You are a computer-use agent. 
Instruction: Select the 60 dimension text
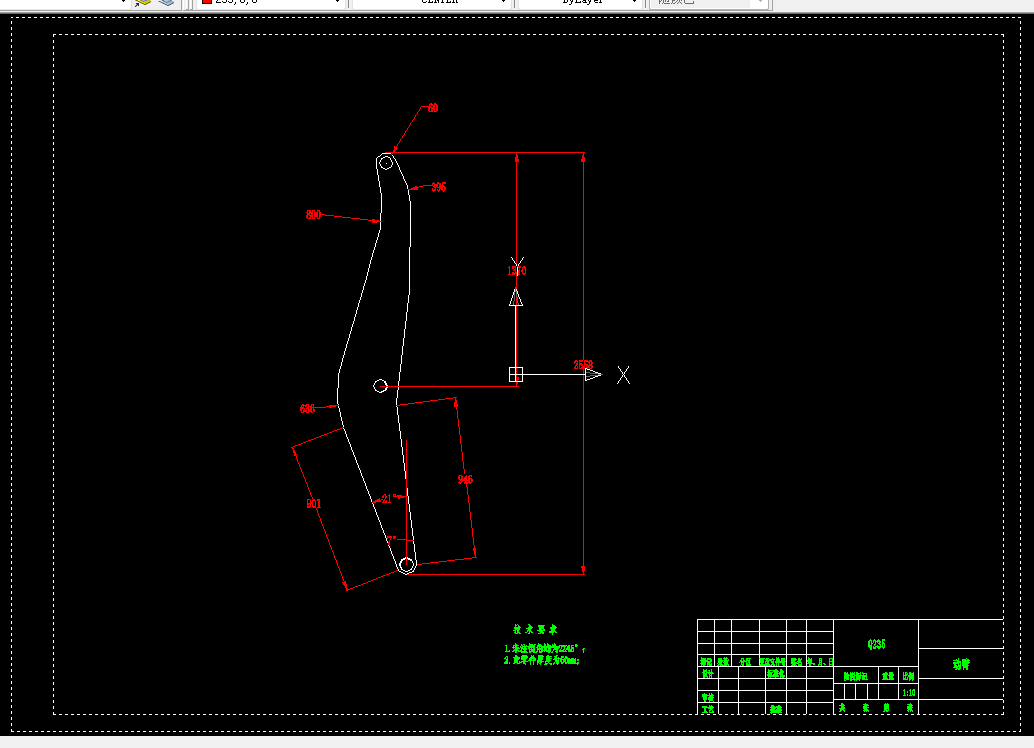click(x=433, y=108)
